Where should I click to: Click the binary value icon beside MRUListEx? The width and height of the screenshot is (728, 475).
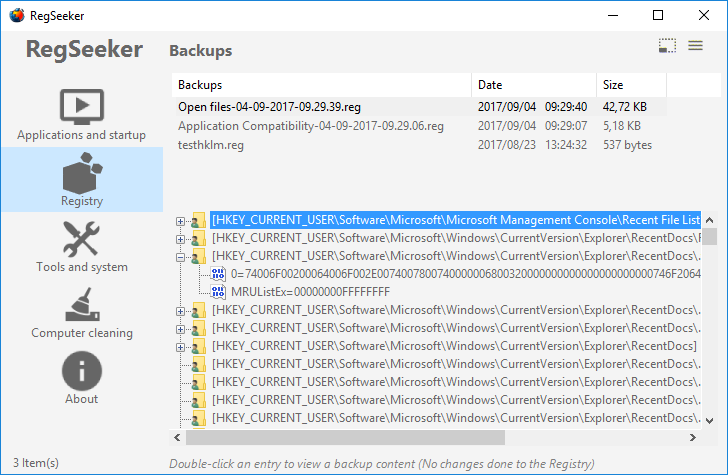(218, 292)
